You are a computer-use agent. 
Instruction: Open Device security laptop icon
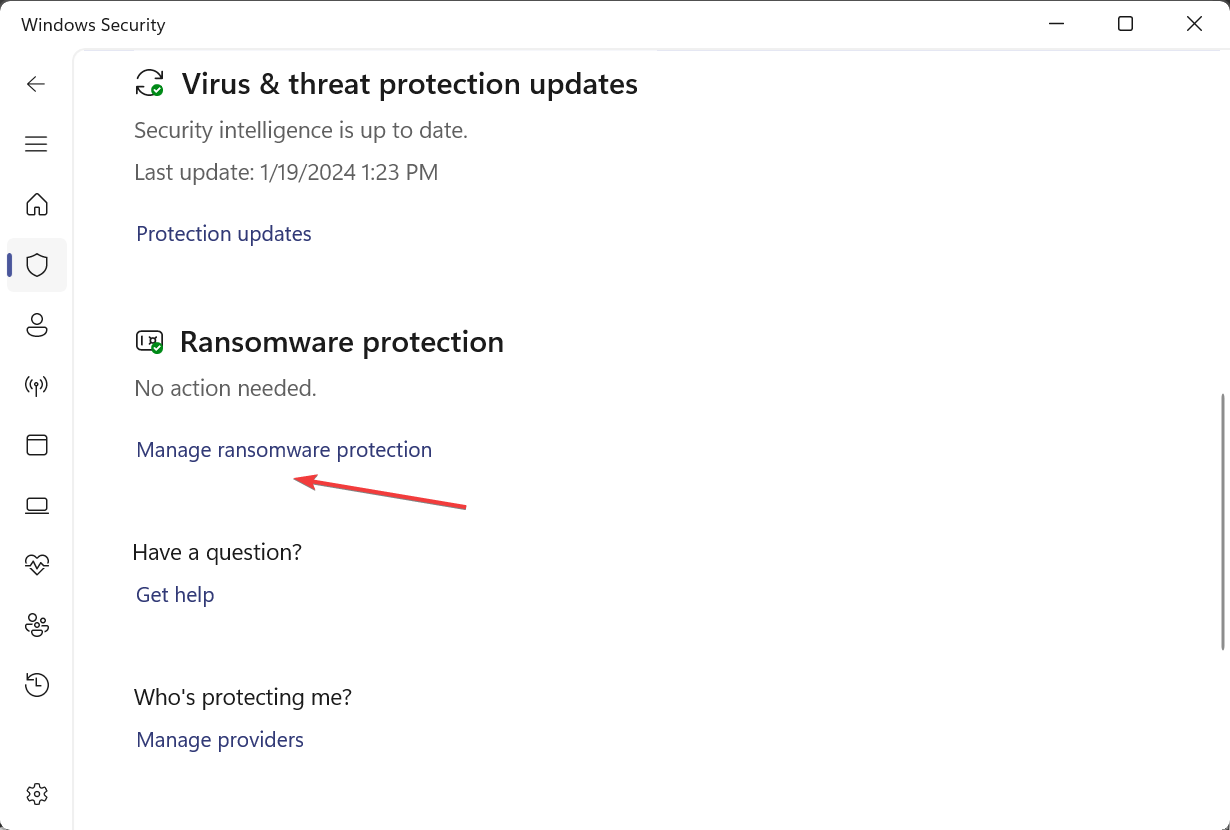(x=37, y=505)
